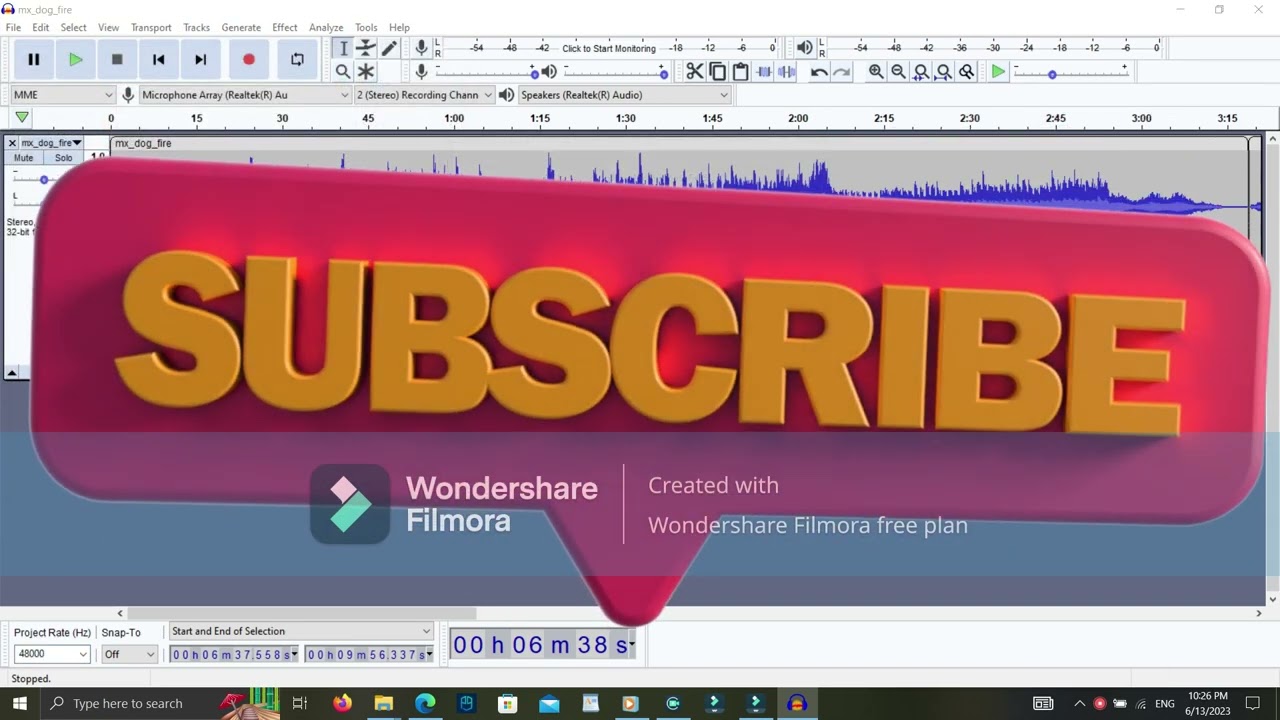The height and width of the screenshot is (720, 1280).
Task: Click the Zoom In magnifier icon
Action: pyautogui.click(x=876, y=71)
